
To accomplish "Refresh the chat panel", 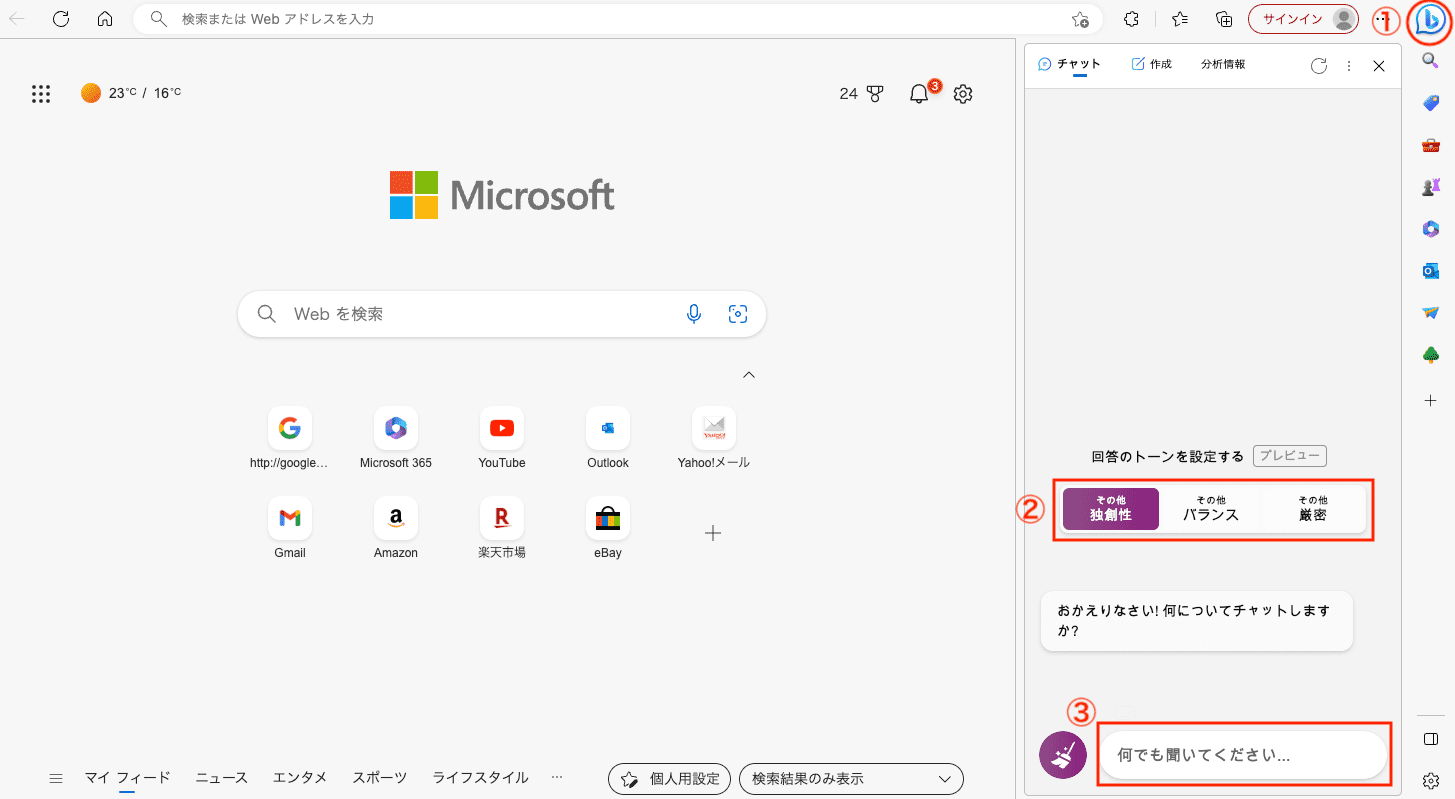I will click(x=1319, y=66).
